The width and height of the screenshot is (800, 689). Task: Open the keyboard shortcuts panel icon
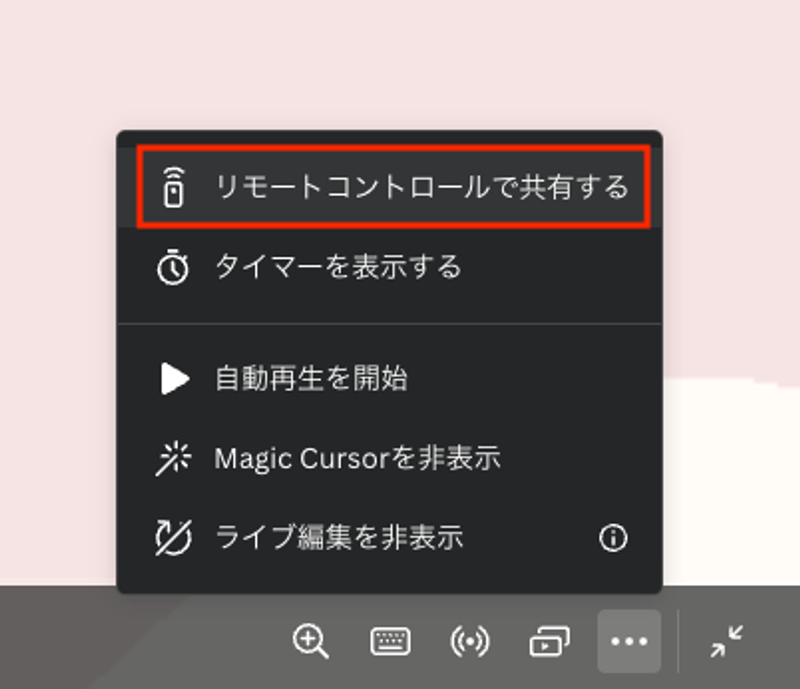pyautogui.click(x=392, y=641)
